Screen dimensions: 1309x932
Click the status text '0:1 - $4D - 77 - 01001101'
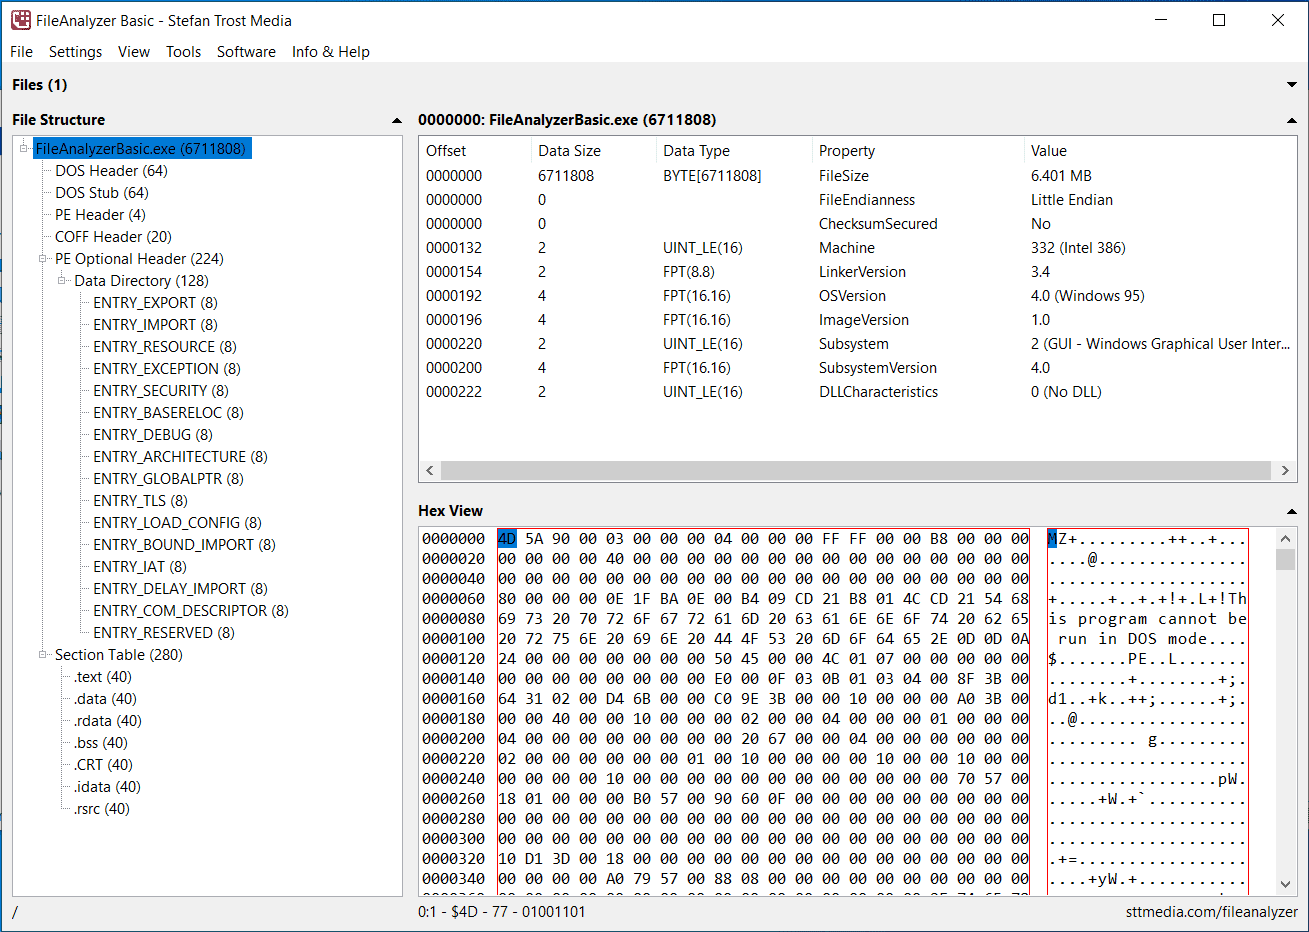pyautogui.click(x=502, y=912)
